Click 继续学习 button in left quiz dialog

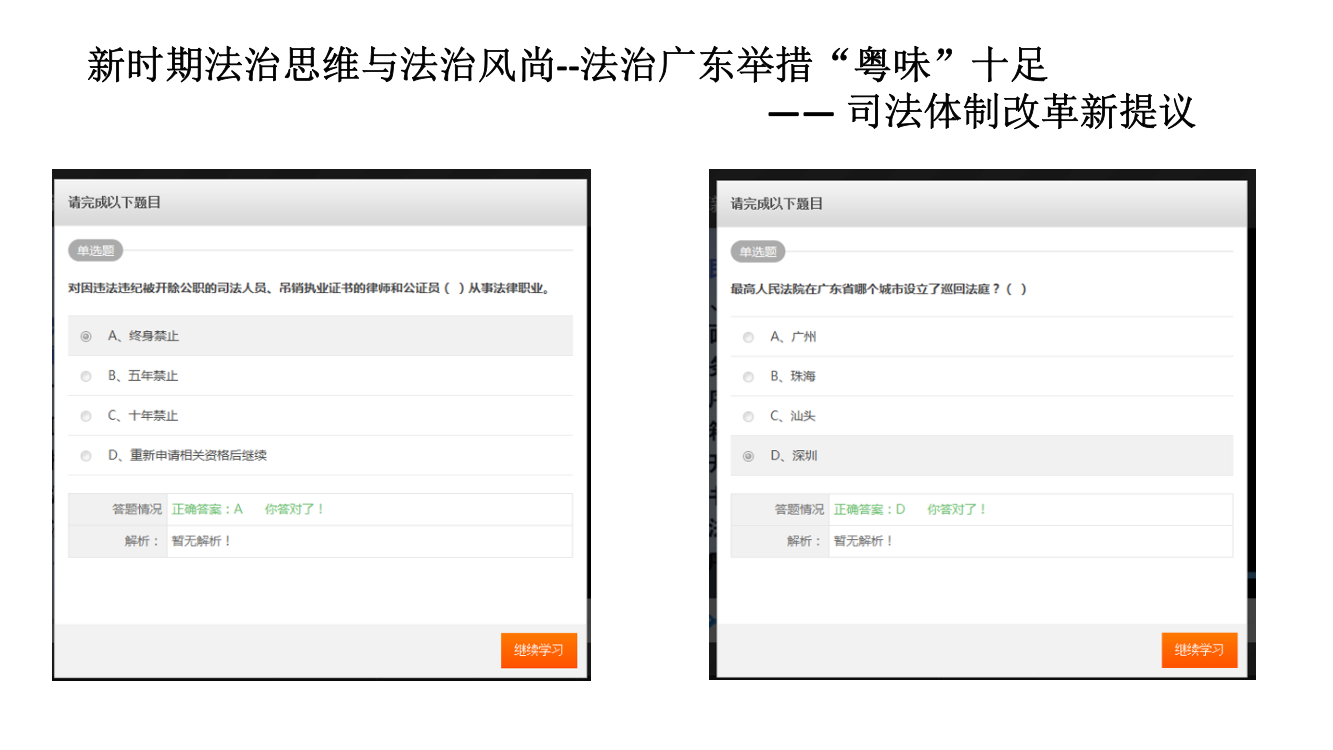pos(539,650)
